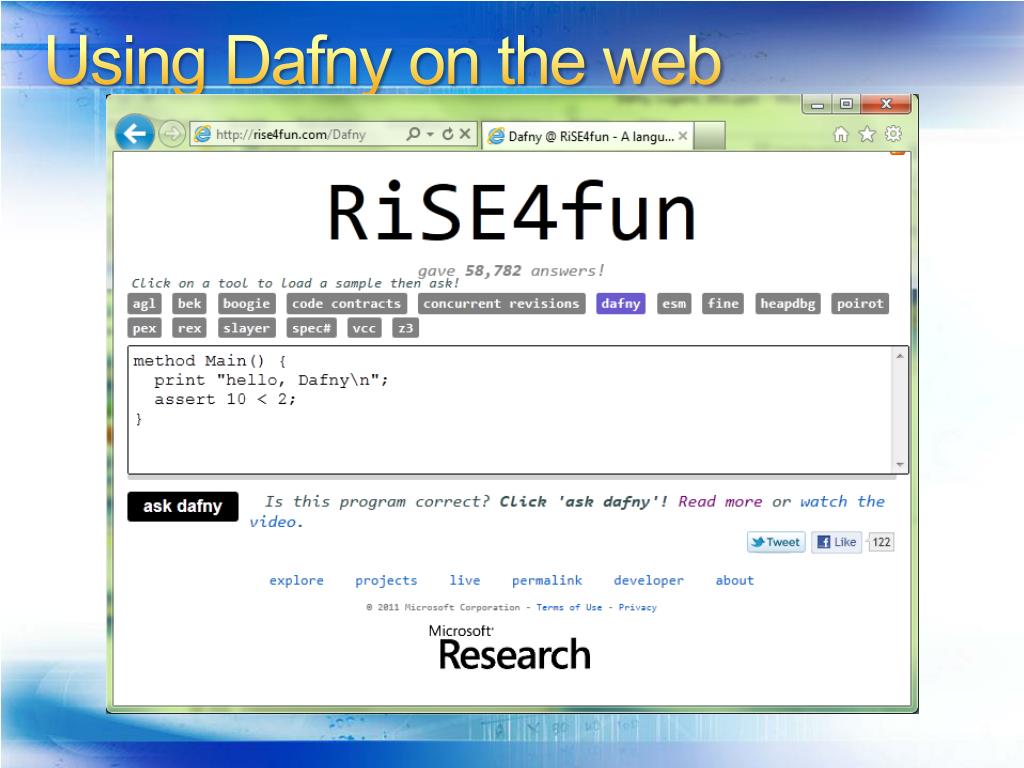
Task: Click the 'assert 10 < 2;' code line
Action: [225, 399]
